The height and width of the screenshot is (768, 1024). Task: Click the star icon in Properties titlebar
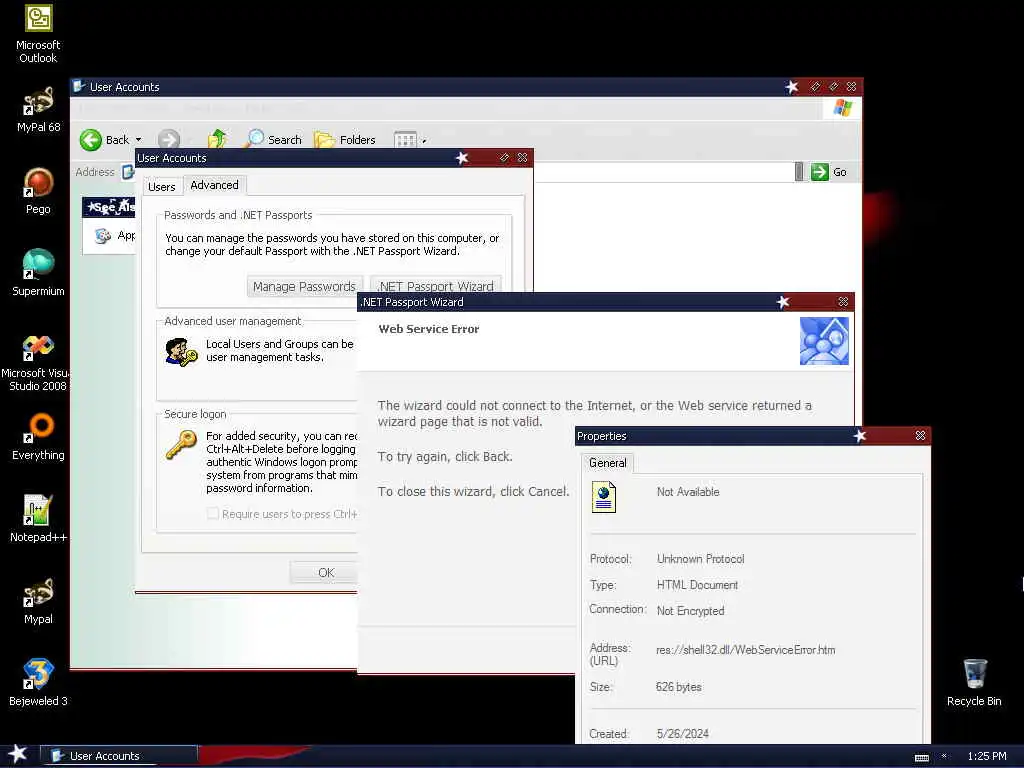[859, 436]
